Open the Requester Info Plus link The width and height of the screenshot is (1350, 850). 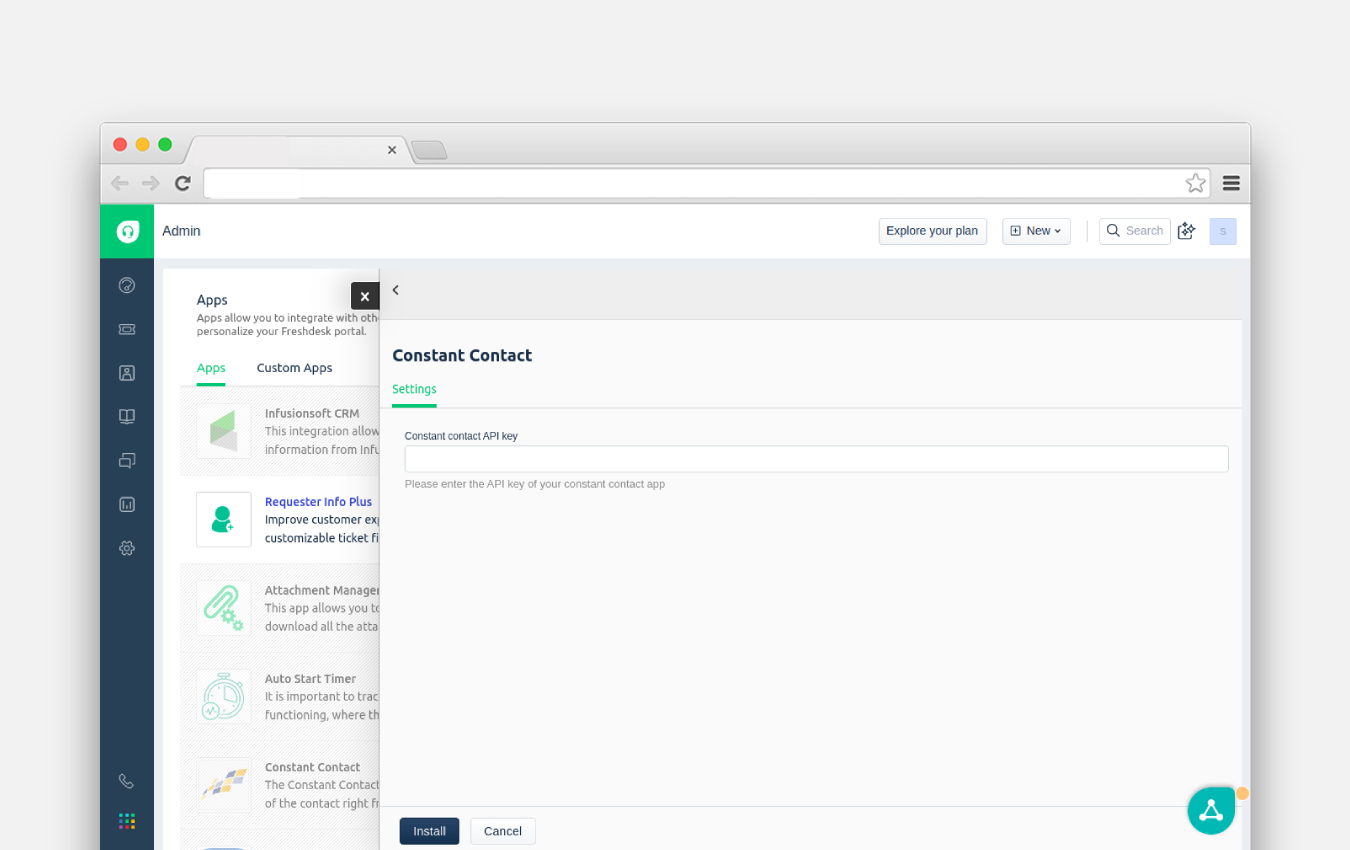[x=318, y=502]
